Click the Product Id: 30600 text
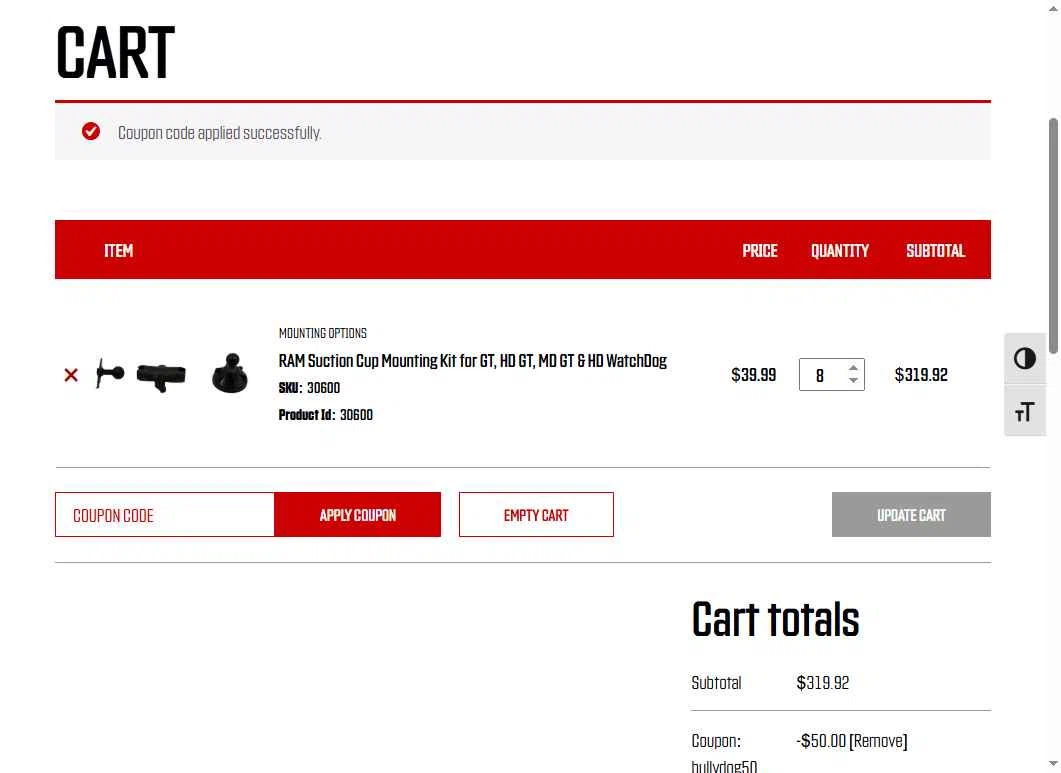The width and height of the screenshot is (1061, 773). pyautogui.click(x=325, y=415)
